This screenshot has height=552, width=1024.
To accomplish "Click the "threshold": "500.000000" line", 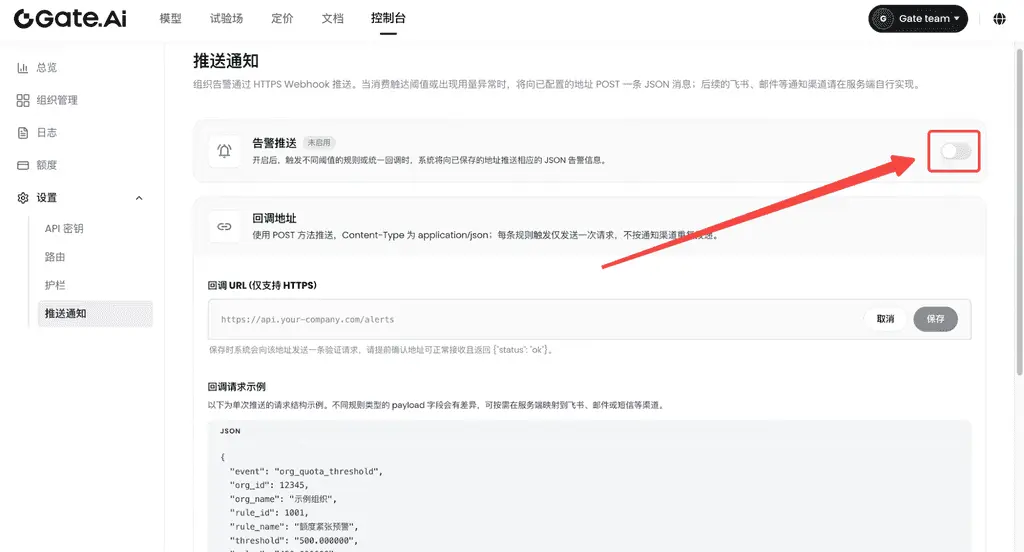I will coord(293,540).
